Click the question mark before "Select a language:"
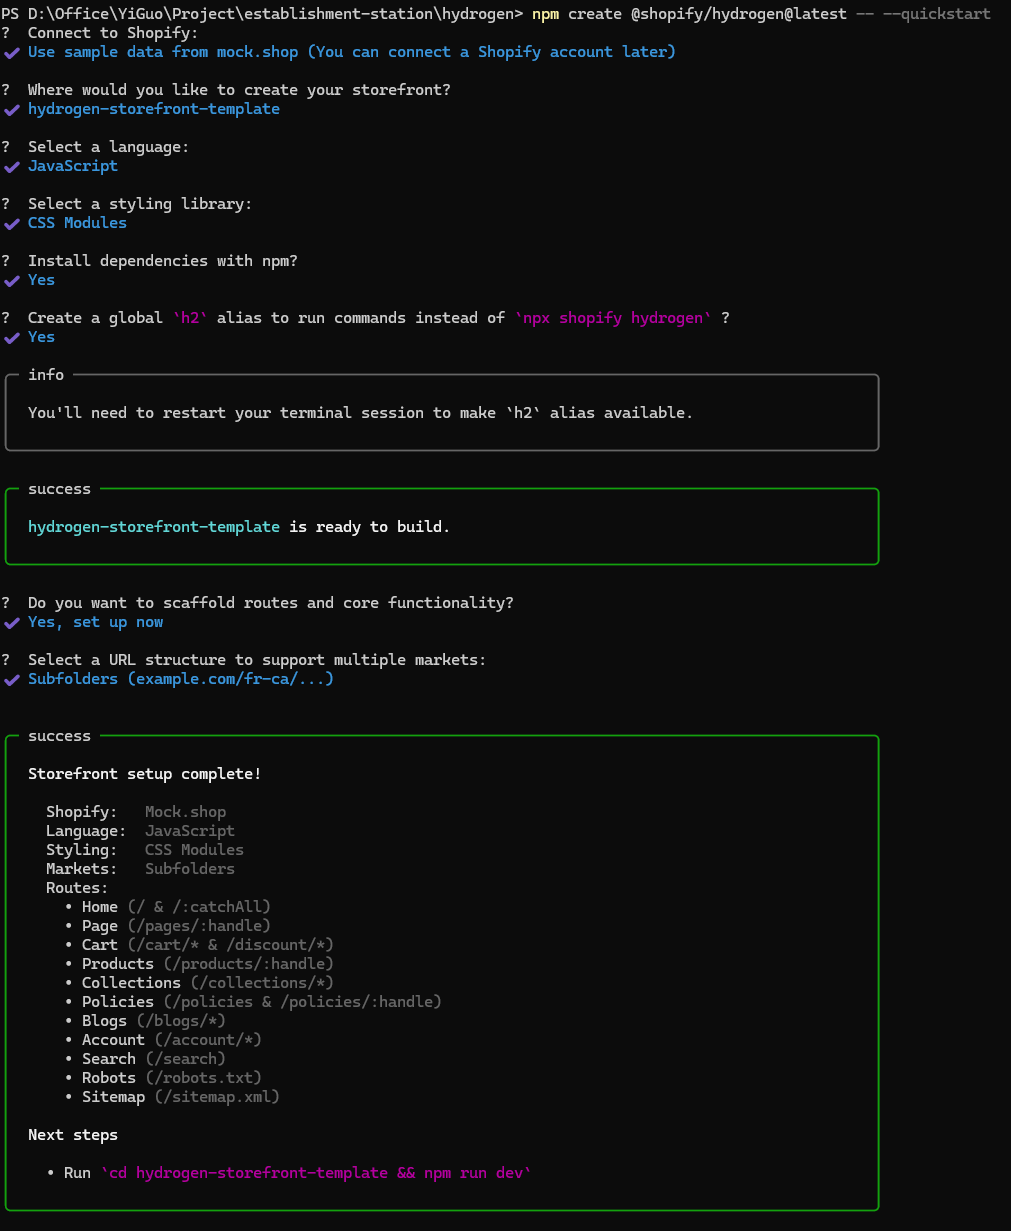The image size is (1011, 1231). [6, 147]
